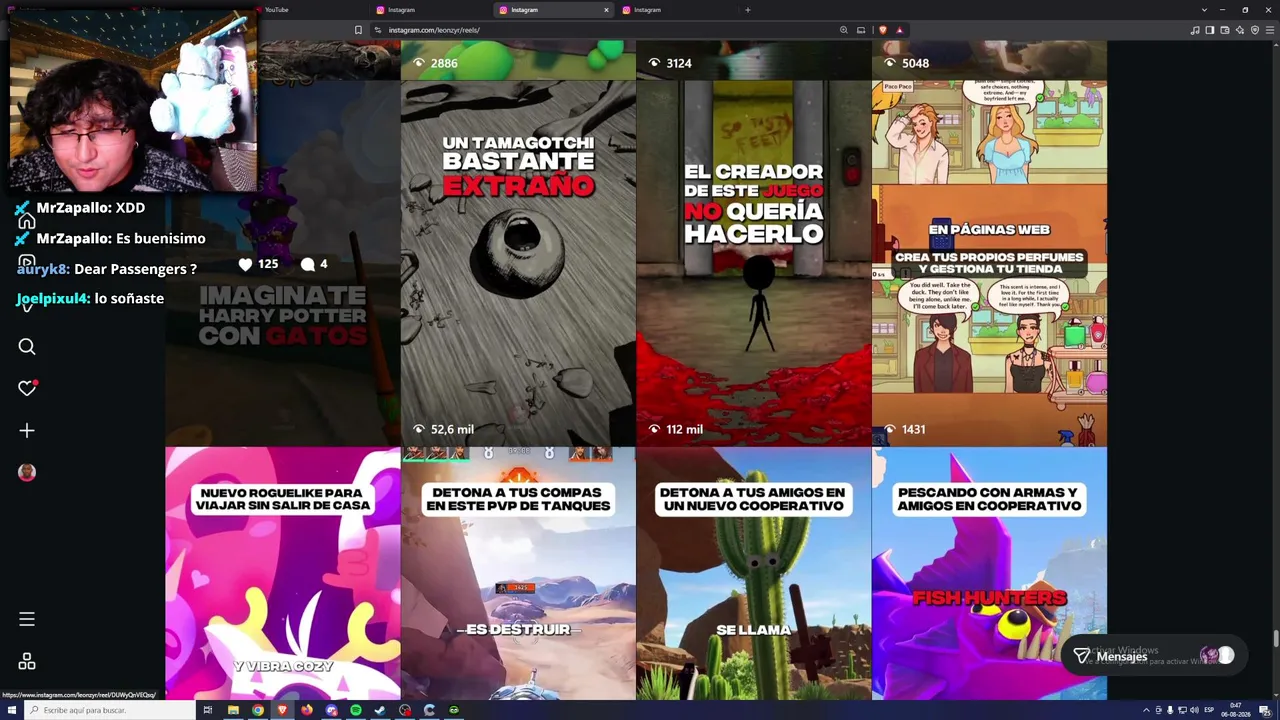Expand the browser tab search chevron
The height and width of the screenshot is (720, 1280).
click(x=1204, y=10)
